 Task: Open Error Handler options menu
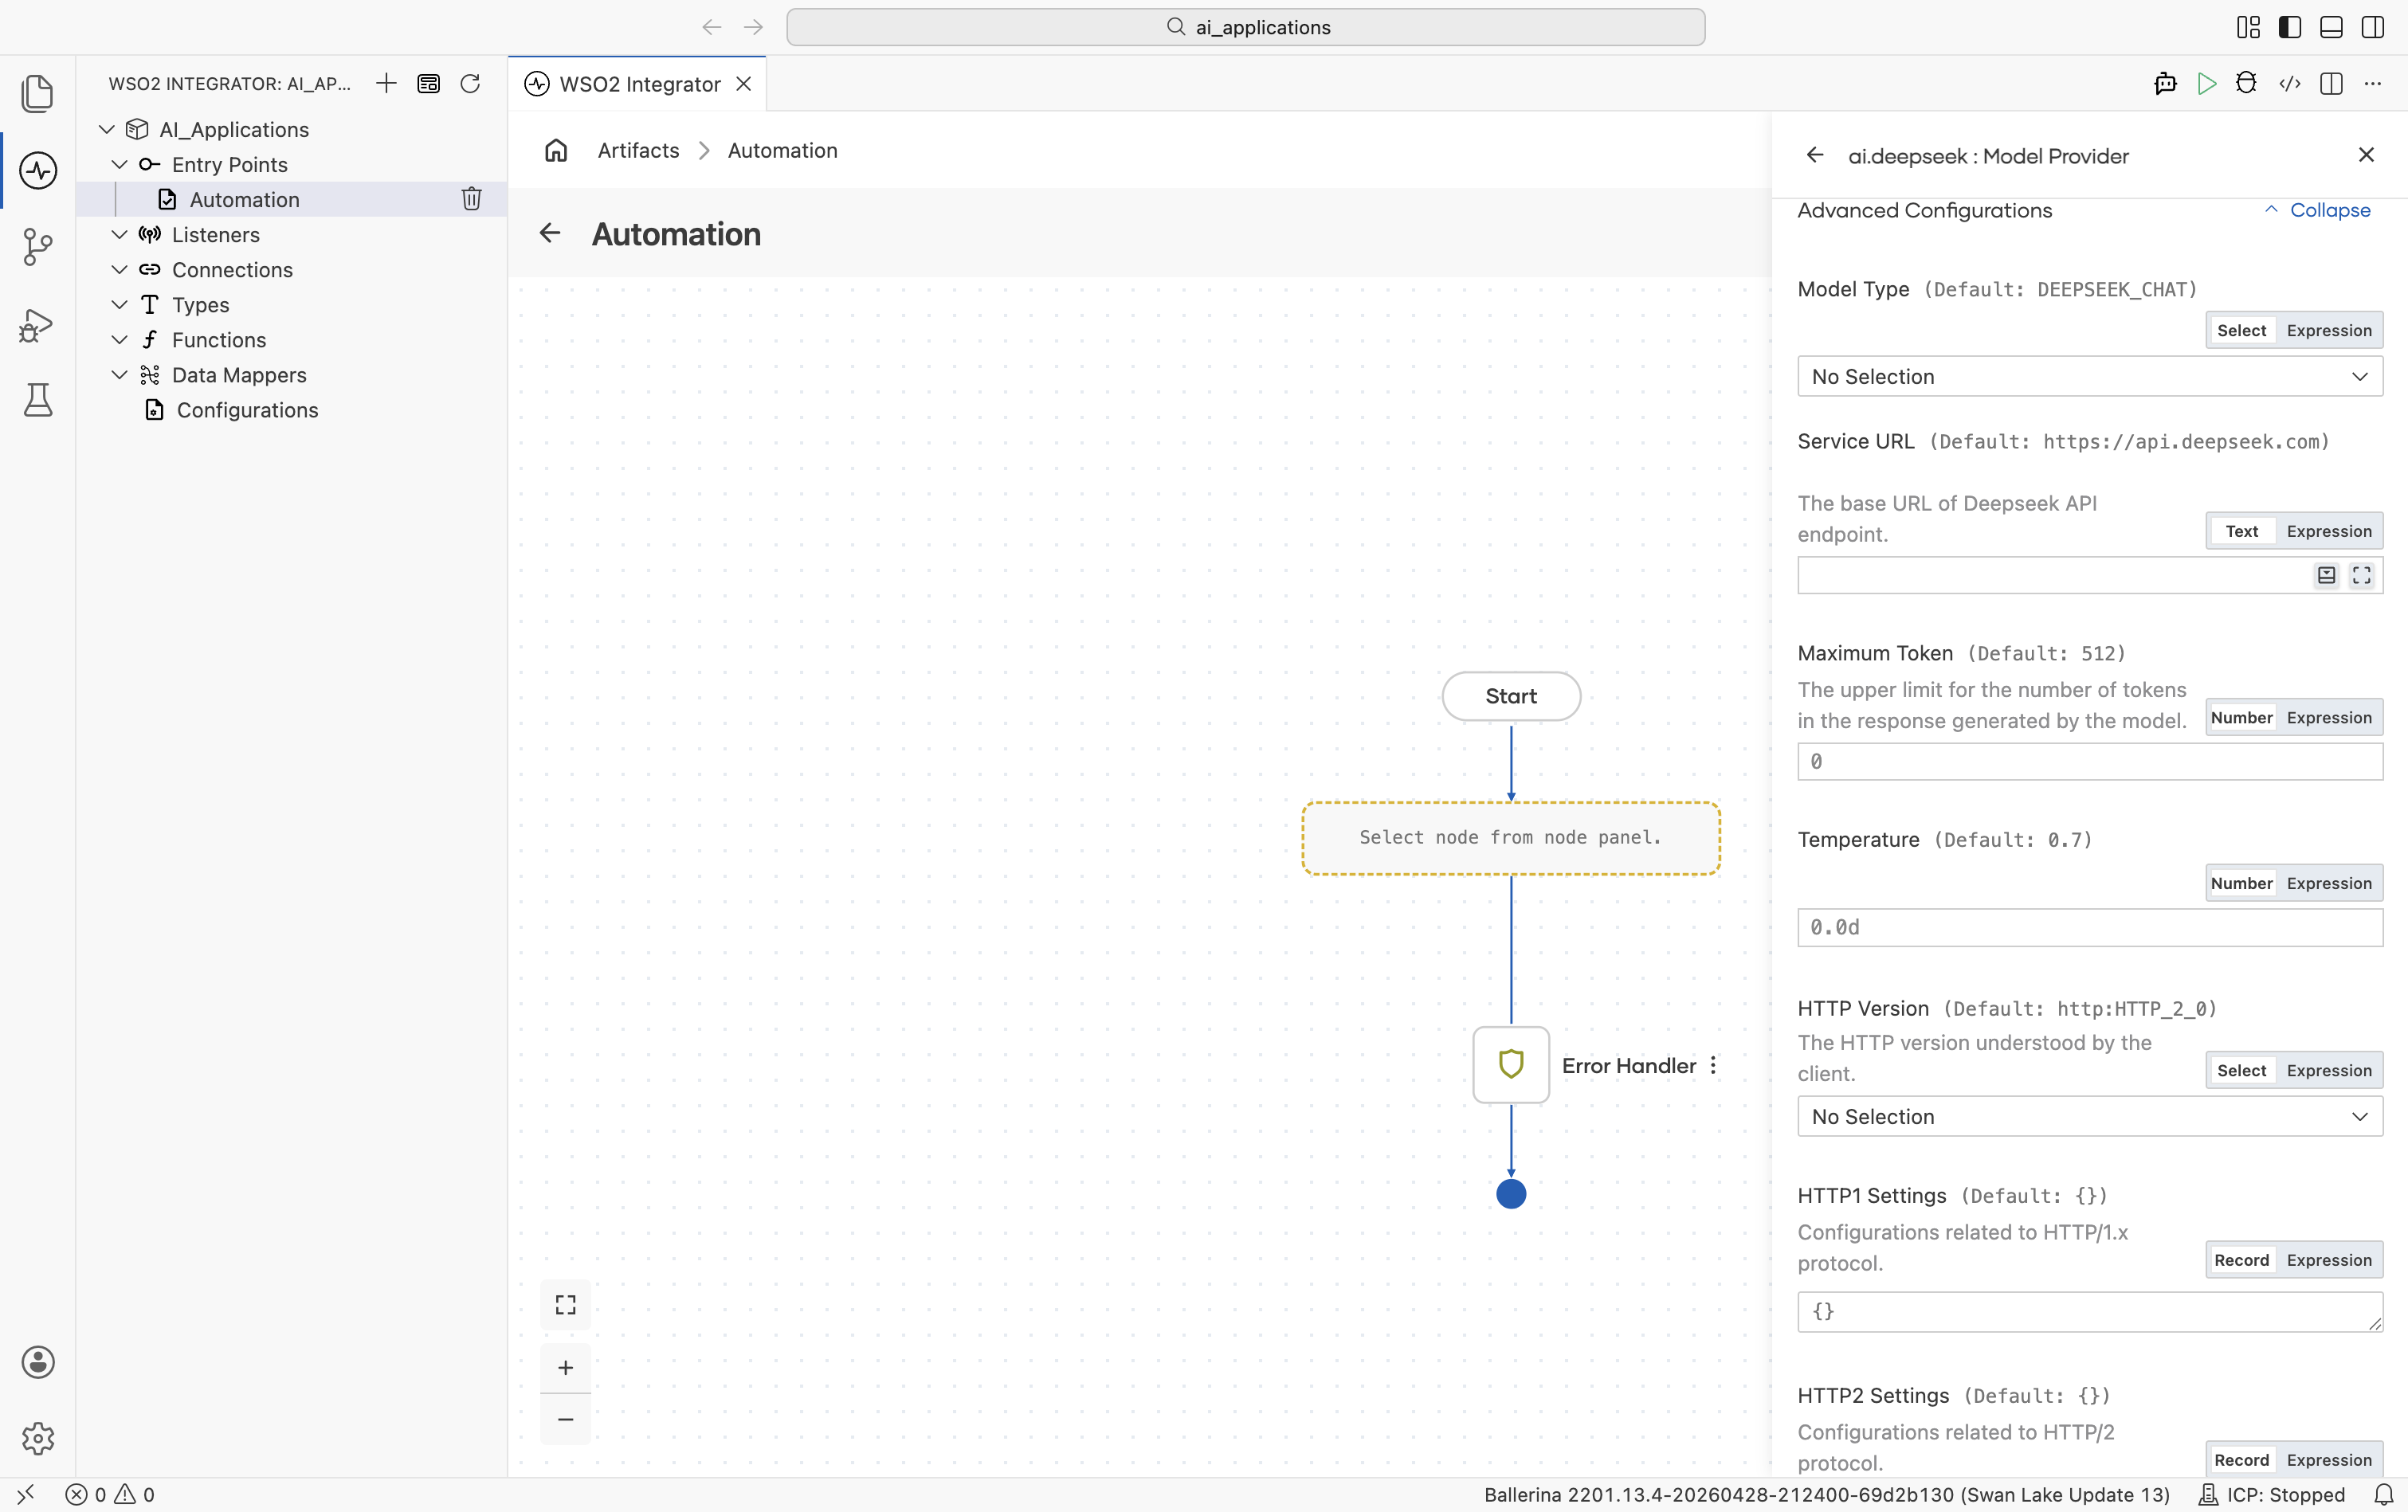(1713, 1065)
